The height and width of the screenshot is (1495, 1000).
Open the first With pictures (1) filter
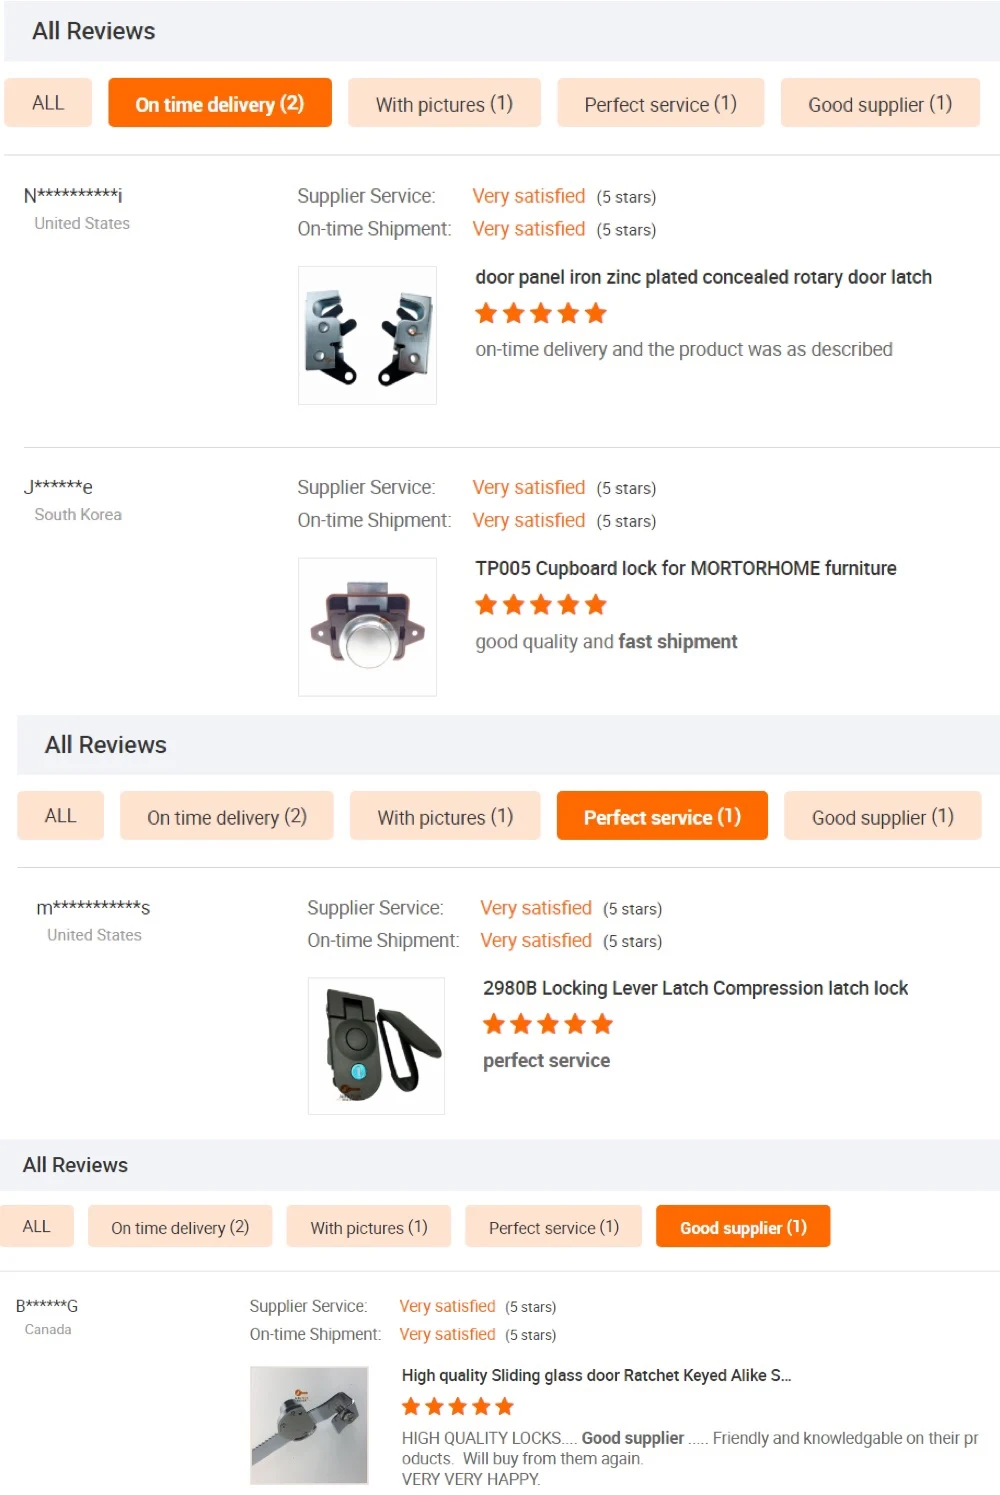[x=444, y=103]
